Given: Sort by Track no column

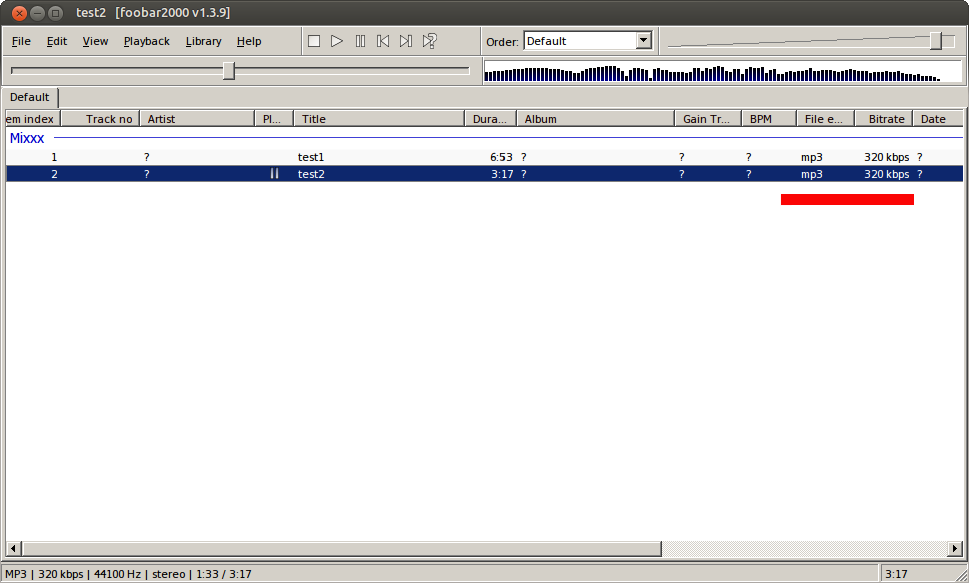Looking at the screenshot, I should (100, 119).
